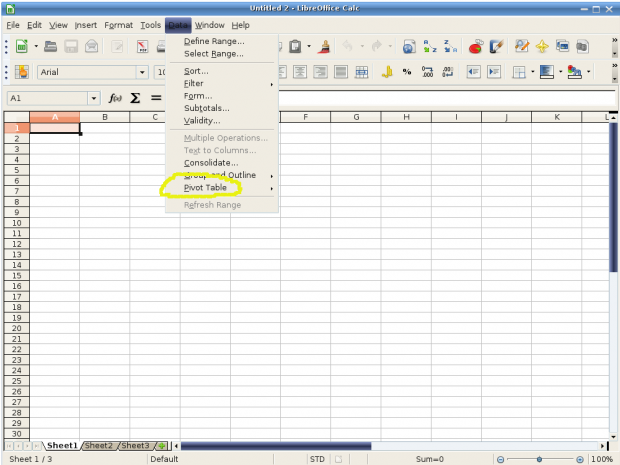Click the STD selection mode indicator

click(317, 459)
